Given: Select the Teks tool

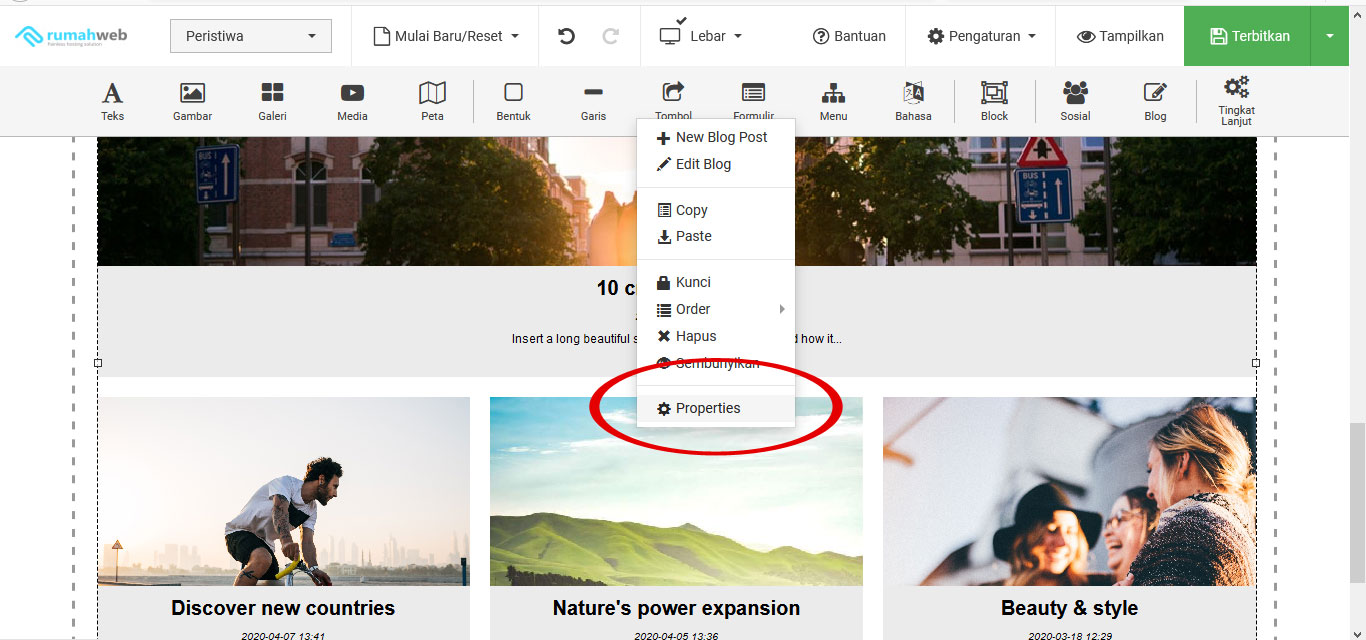Looking at the screenshot, I should [113, 102].
